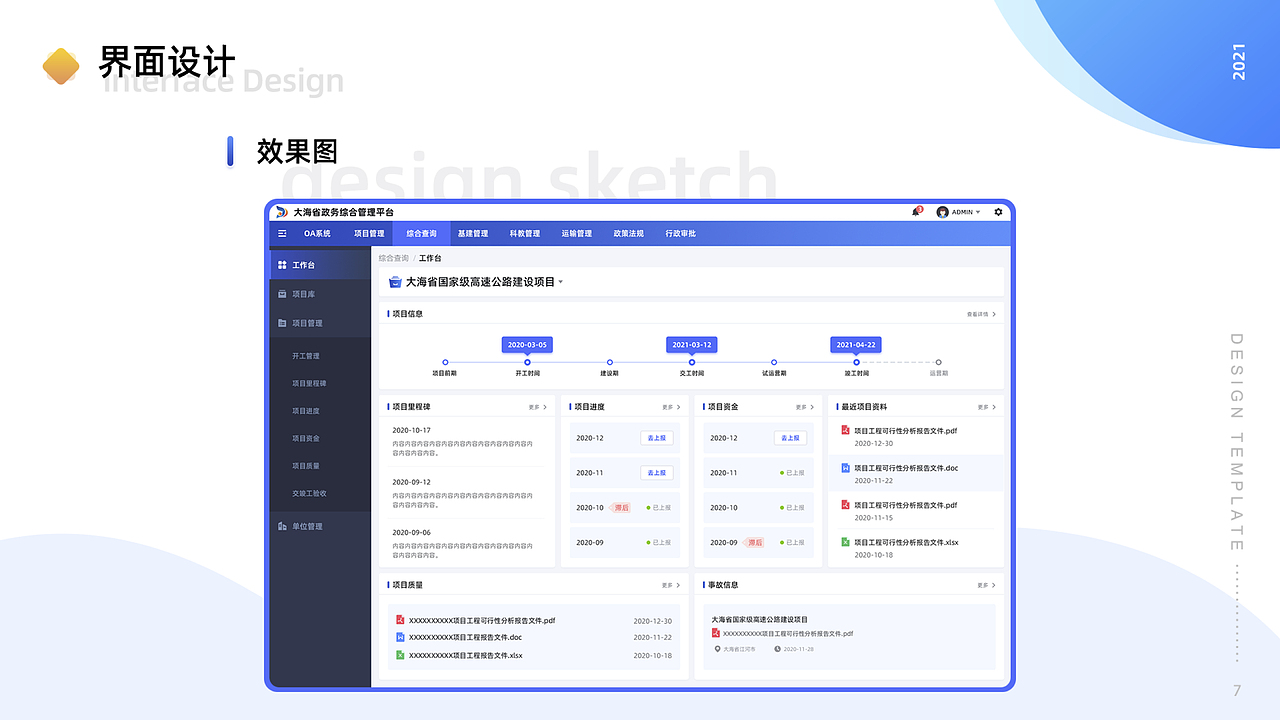Open the 政策法规 menu item
The image size is (1280, 720).
click(x=627, y=232)
